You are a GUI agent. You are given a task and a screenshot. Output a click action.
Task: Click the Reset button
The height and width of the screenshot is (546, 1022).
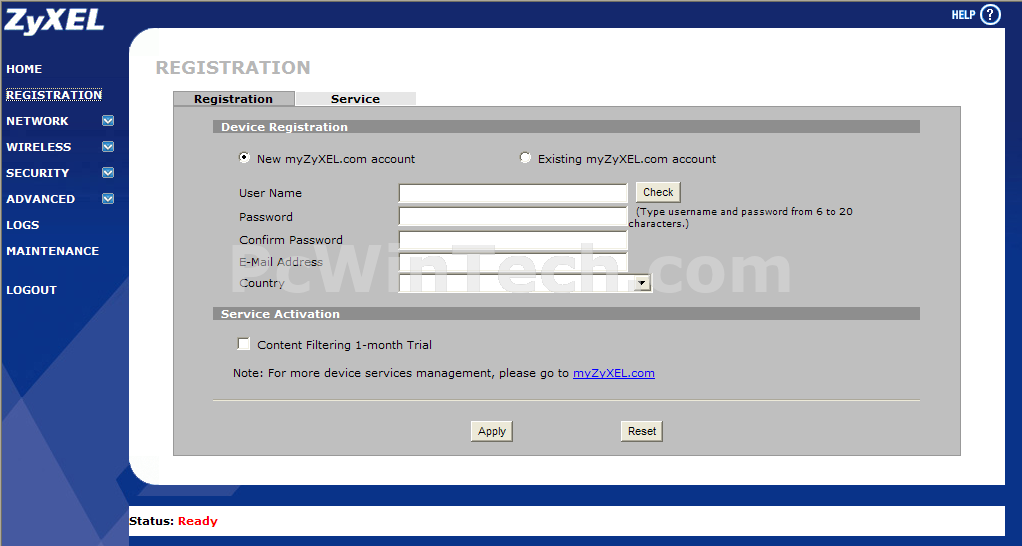tap(642, 431)
